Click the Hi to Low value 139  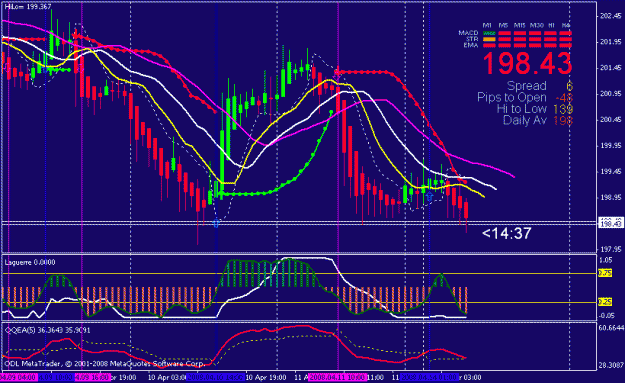[x=563, y=109]
